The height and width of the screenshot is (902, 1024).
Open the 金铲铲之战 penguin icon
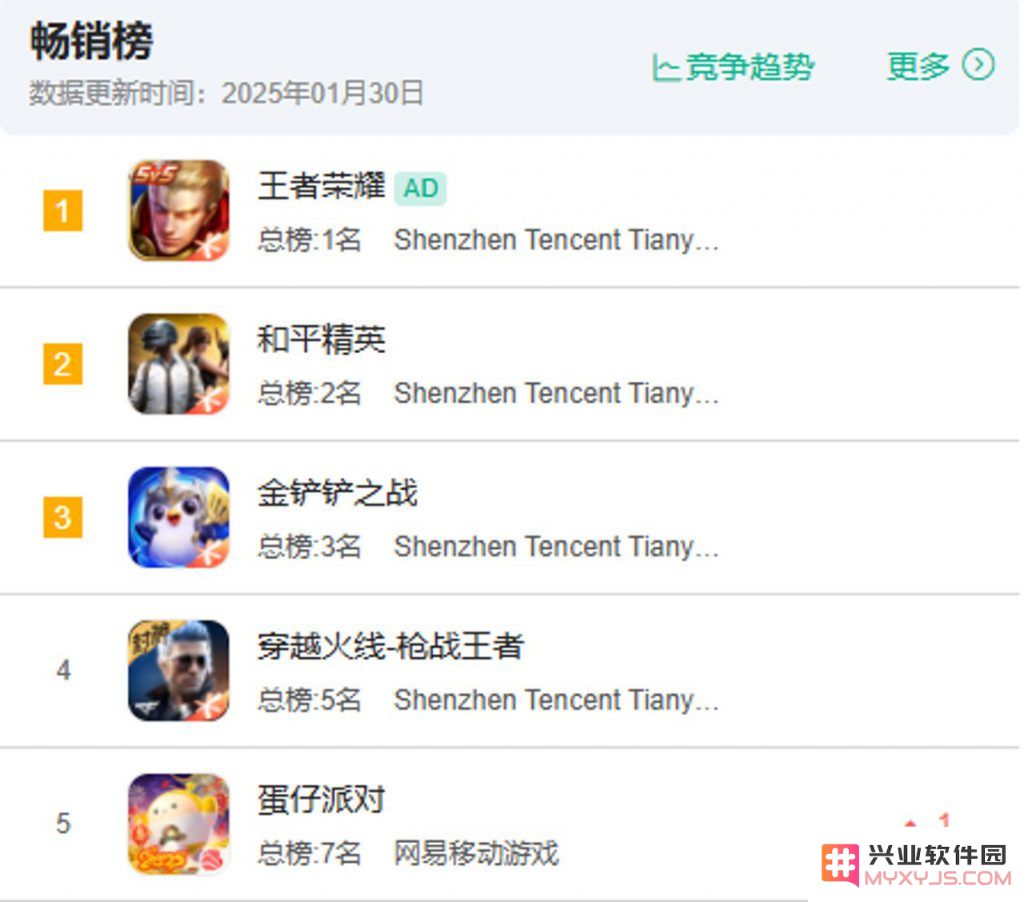(179, 517)
